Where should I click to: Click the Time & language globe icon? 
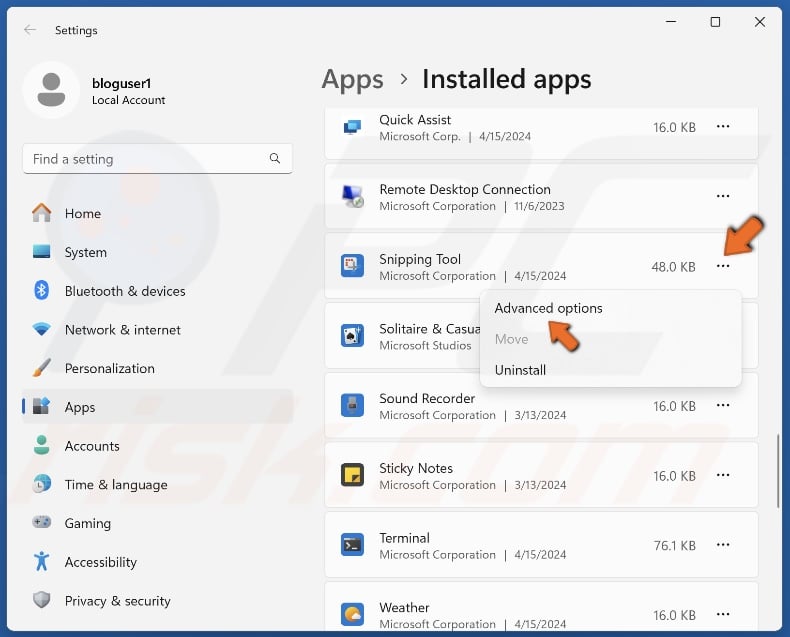41,484
